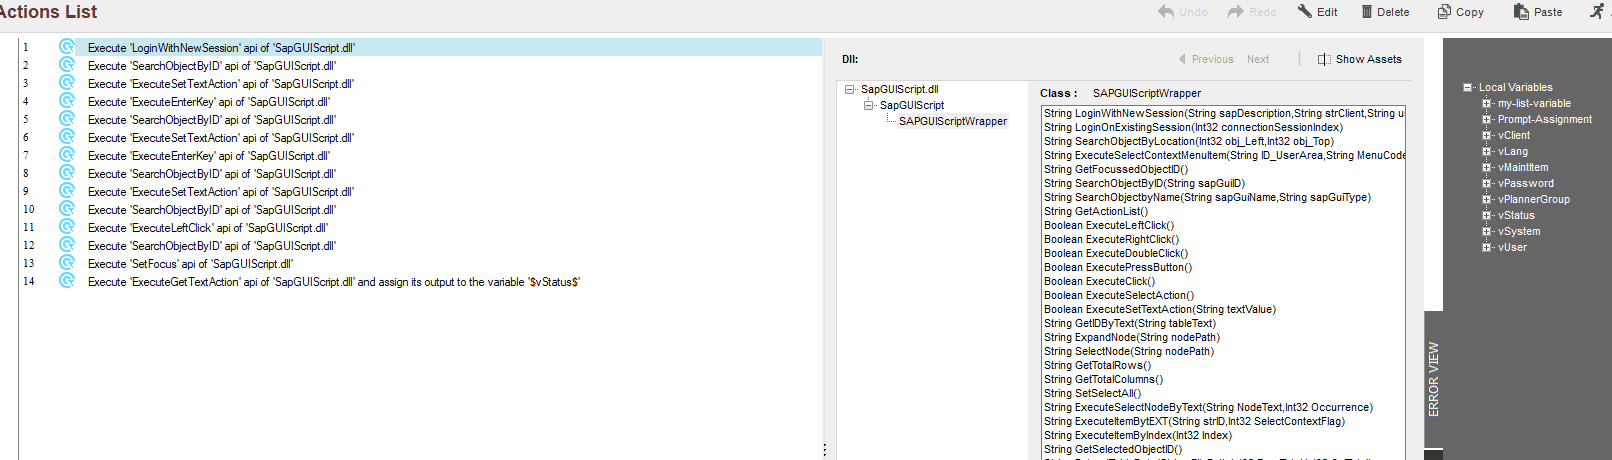Expand the my-list-variable node
This screenshot has width=1612, height=460.
point(1487,104)
